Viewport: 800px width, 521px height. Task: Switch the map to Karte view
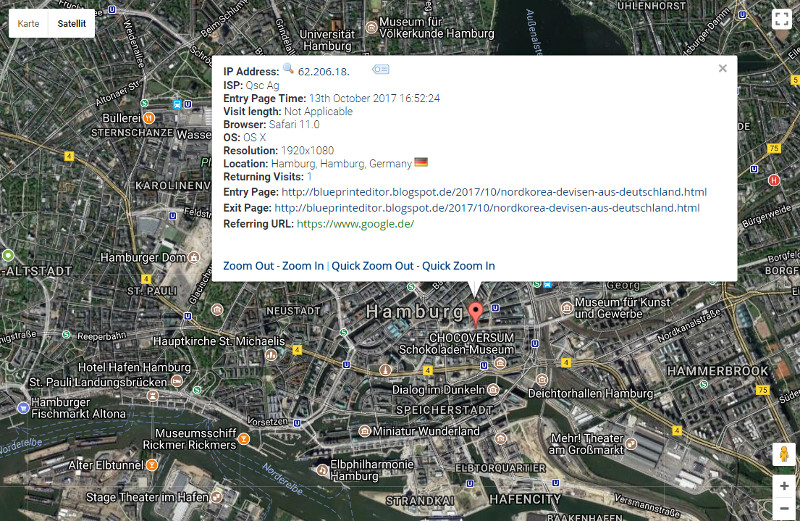[29, 23]
